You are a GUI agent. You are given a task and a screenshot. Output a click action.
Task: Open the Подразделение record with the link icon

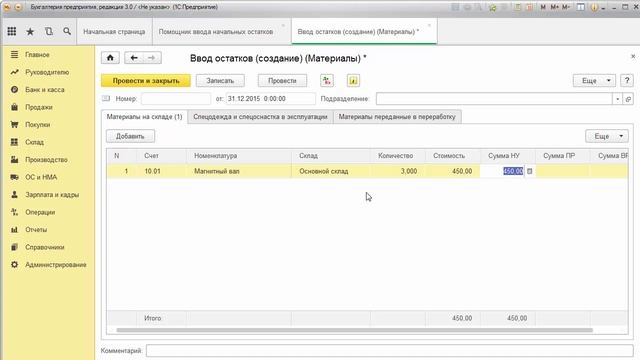629,99
